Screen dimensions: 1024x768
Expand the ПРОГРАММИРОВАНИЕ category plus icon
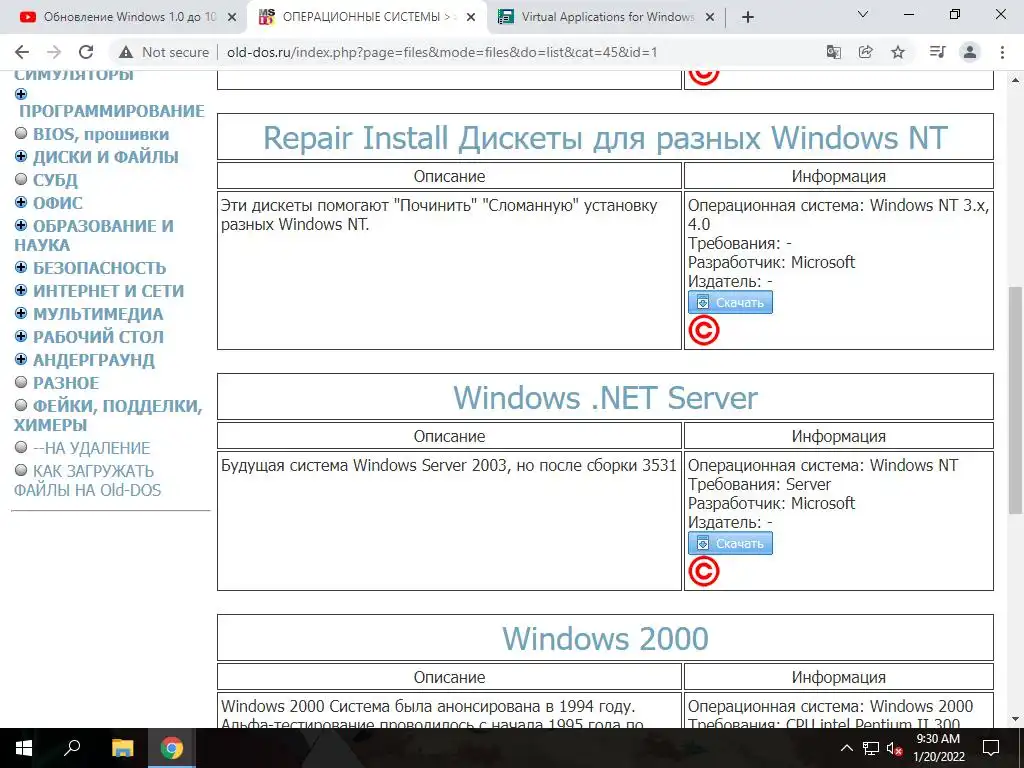pos(21,94)
